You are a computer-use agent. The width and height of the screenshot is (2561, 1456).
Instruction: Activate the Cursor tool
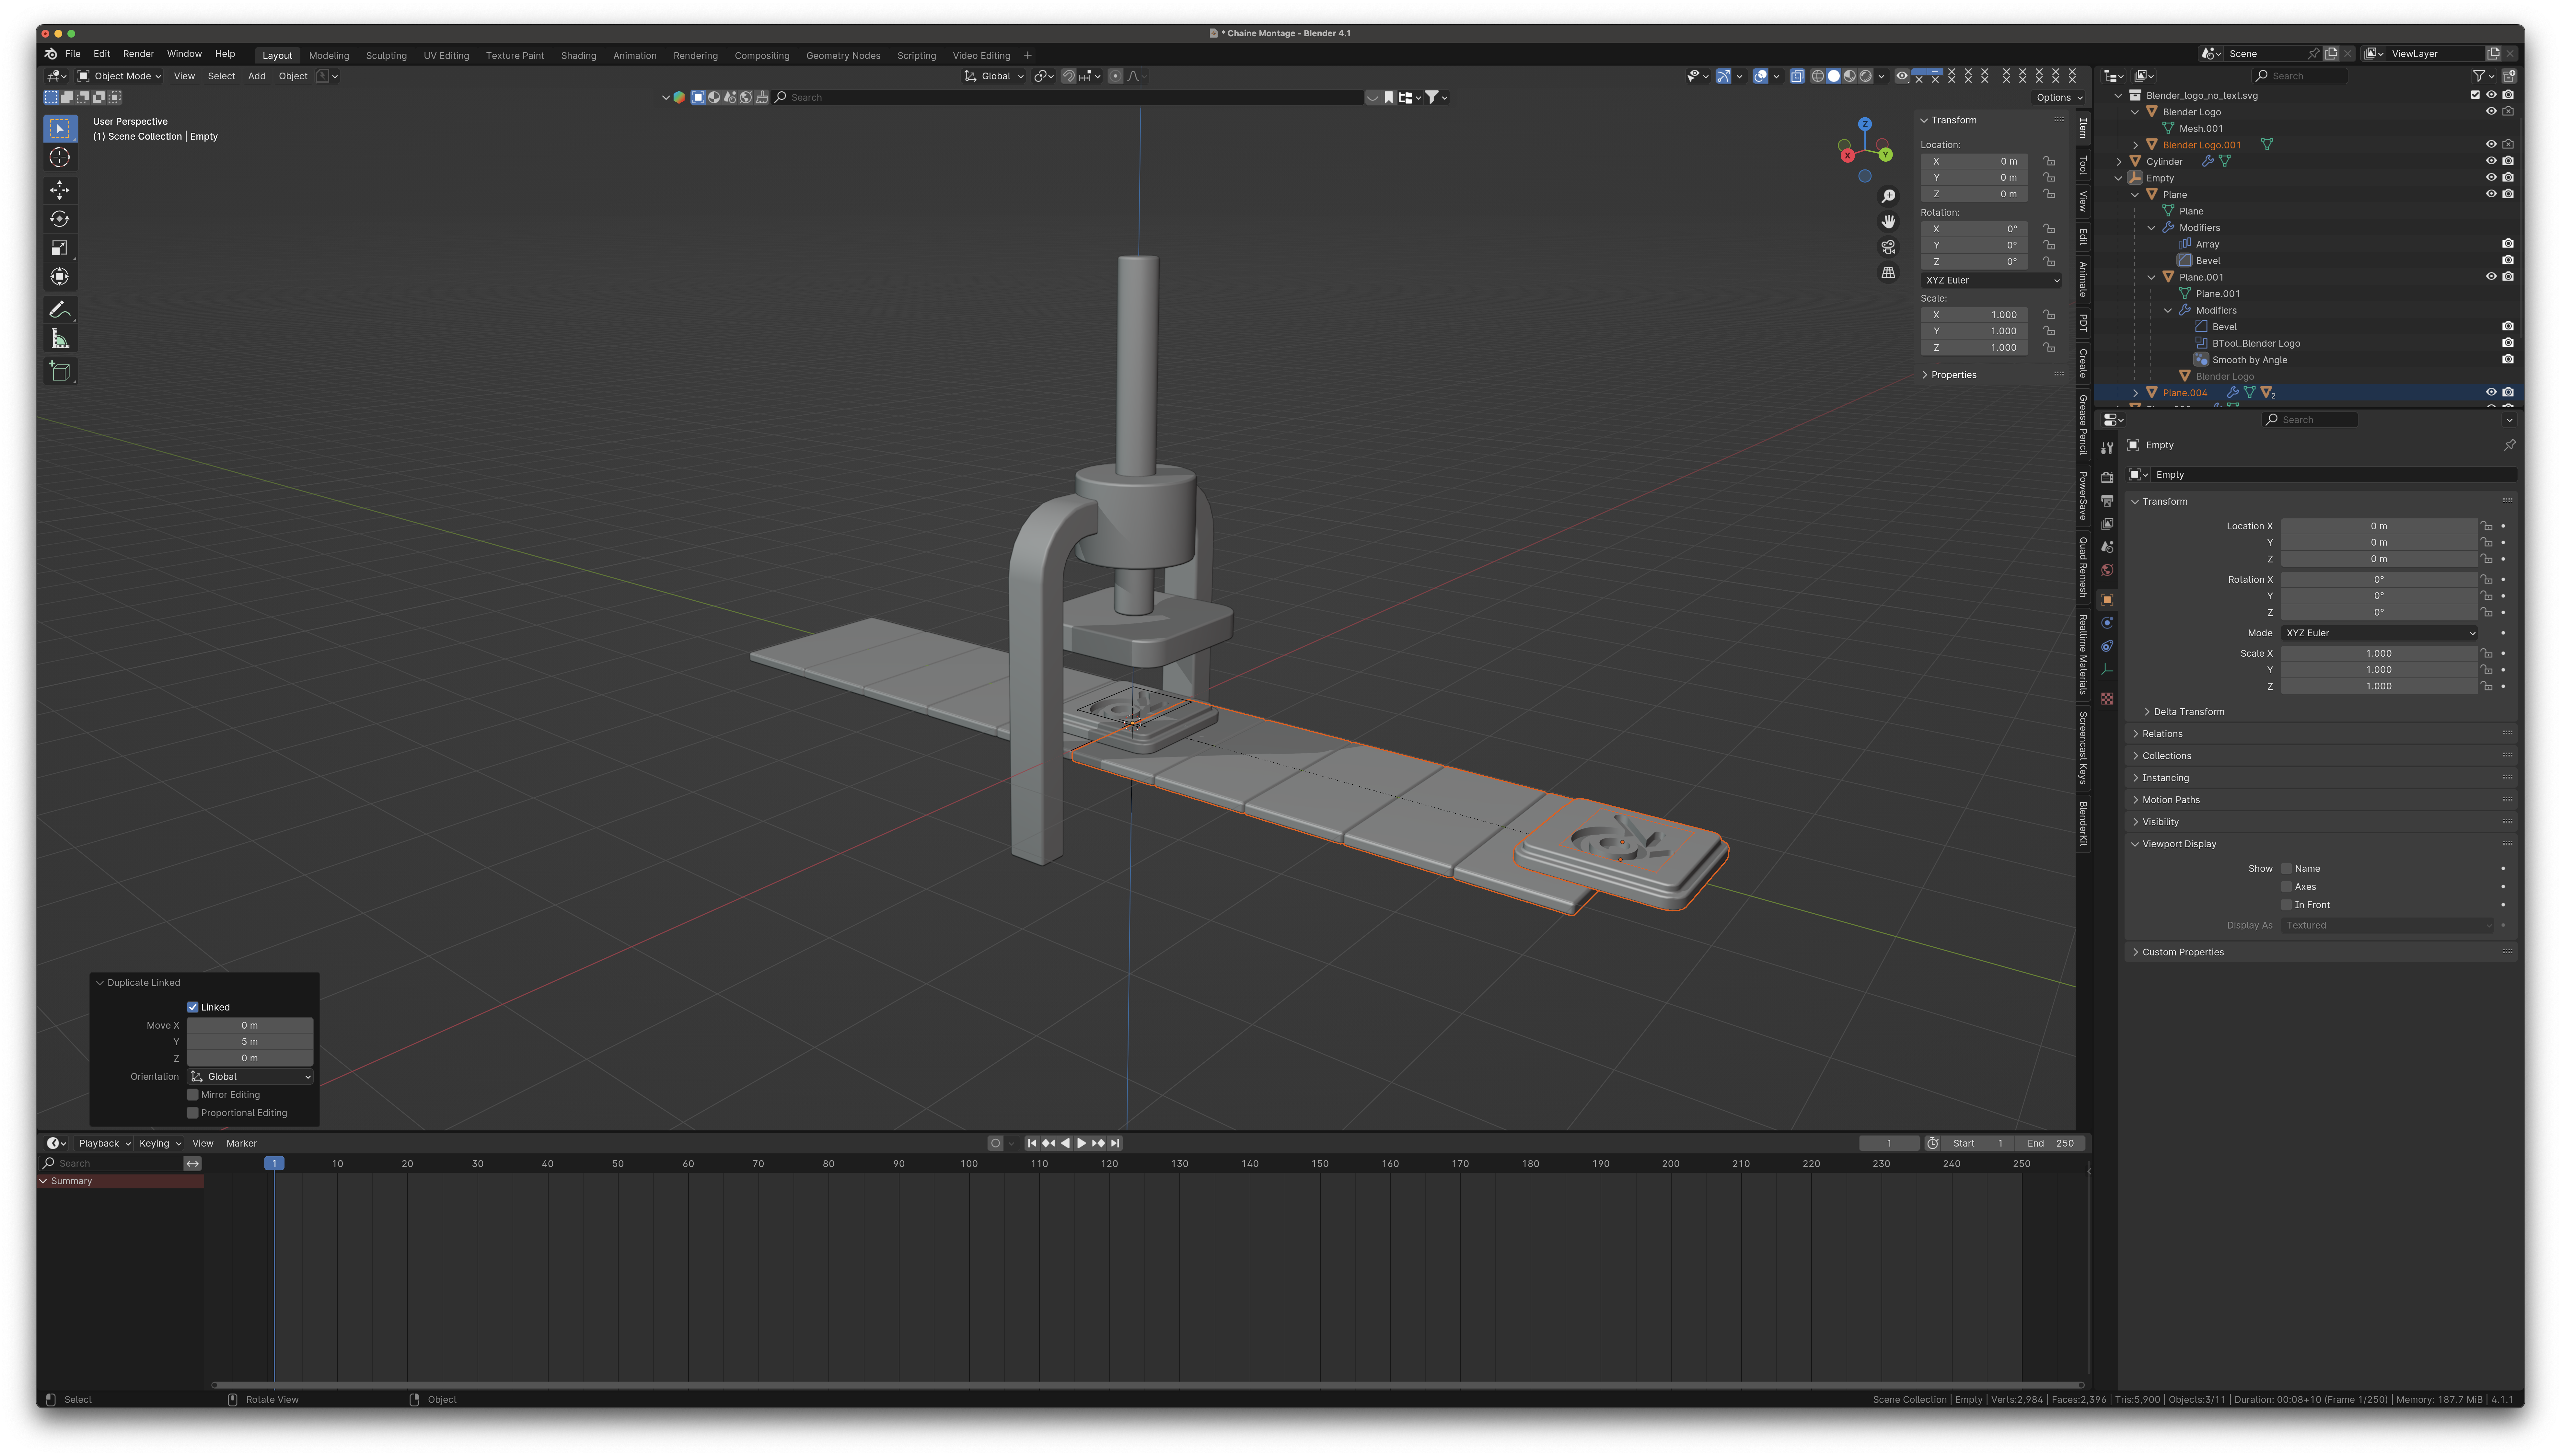coord(60,157)
